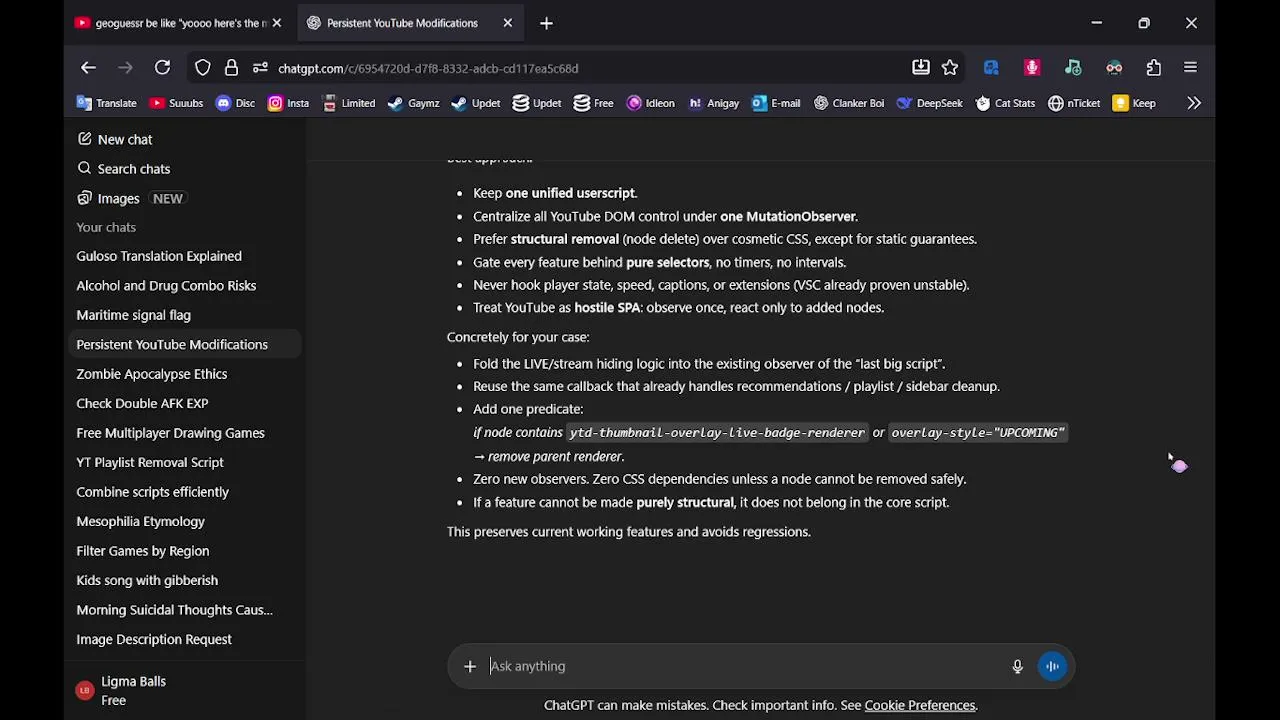The height and width of the screenshot is (720, 1280).
Task: Collapse the Your chats section
Action: pyautogui.click(x=106, y=227)
